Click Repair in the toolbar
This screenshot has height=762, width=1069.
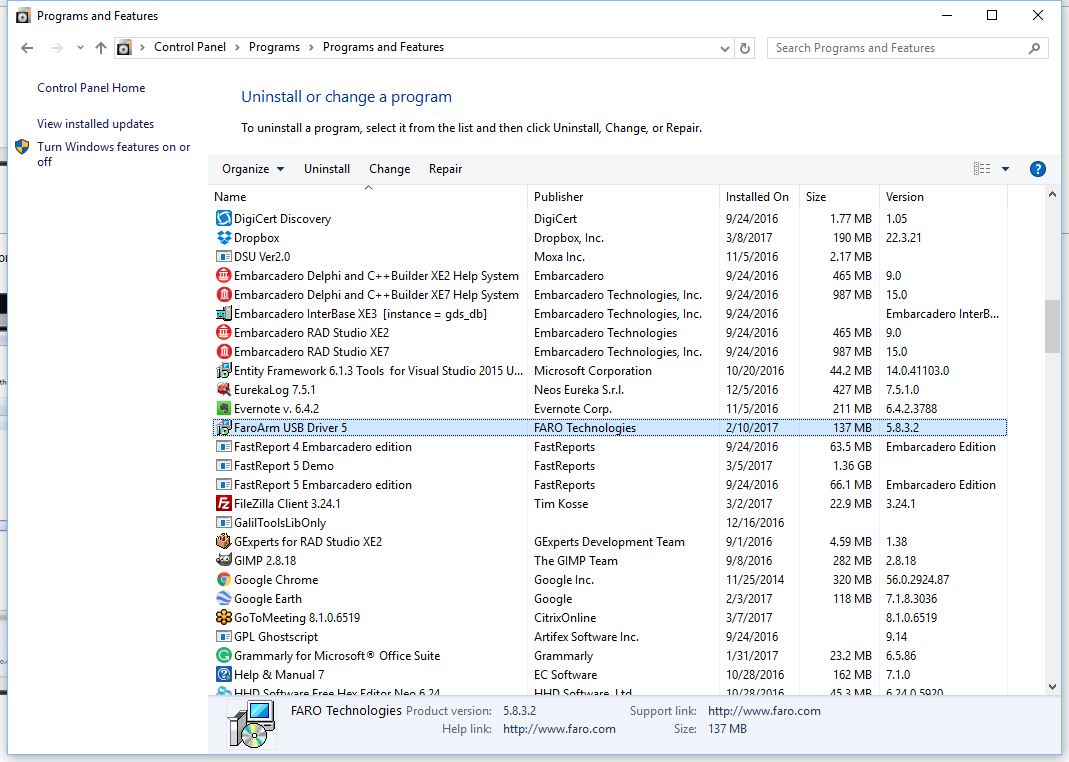point(445,169)
